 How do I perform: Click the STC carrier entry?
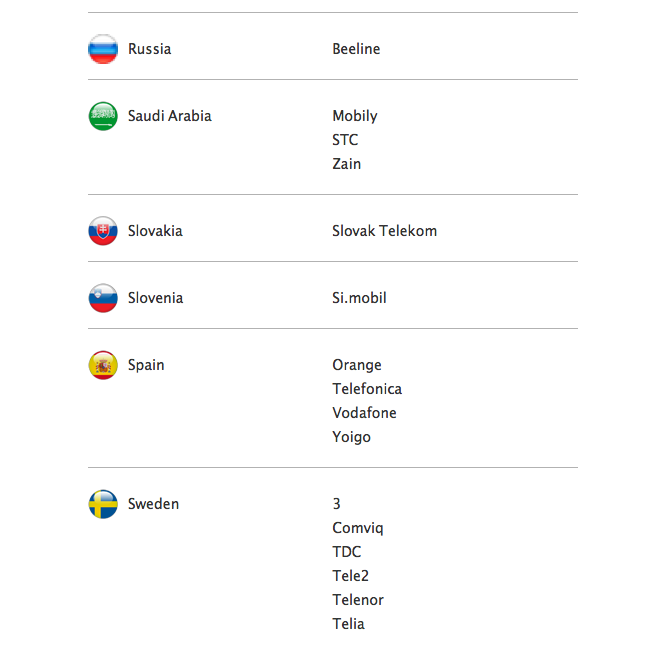[345, 140]
